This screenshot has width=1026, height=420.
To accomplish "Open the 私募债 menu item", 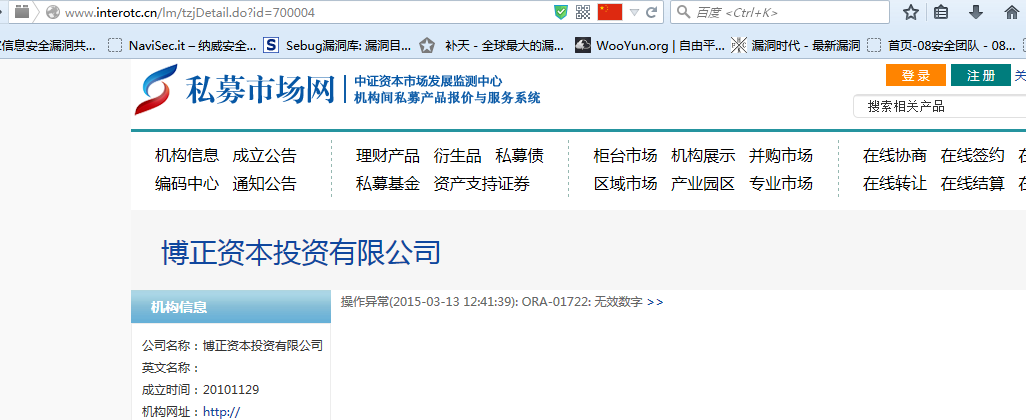I will 520,156.
